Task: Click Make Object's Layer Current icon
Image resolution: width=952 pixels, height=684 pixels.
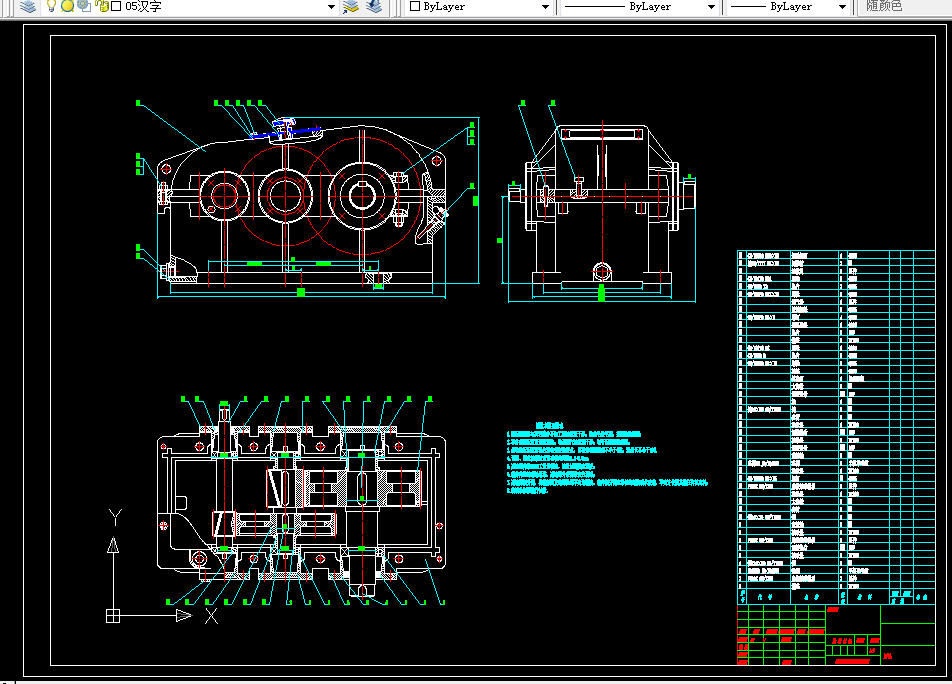Action: tap(351, 6)
